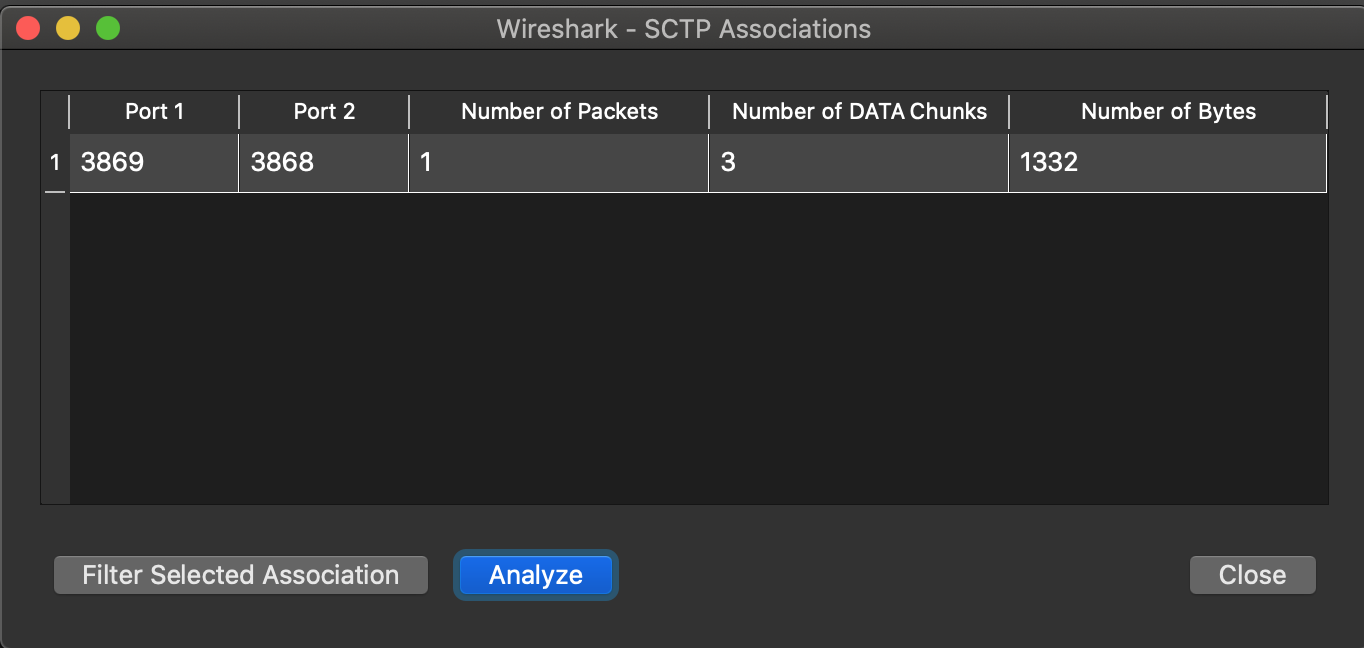1364x648 pixels.
Task: Click Number of Packets column header
Action: (559, 112)
